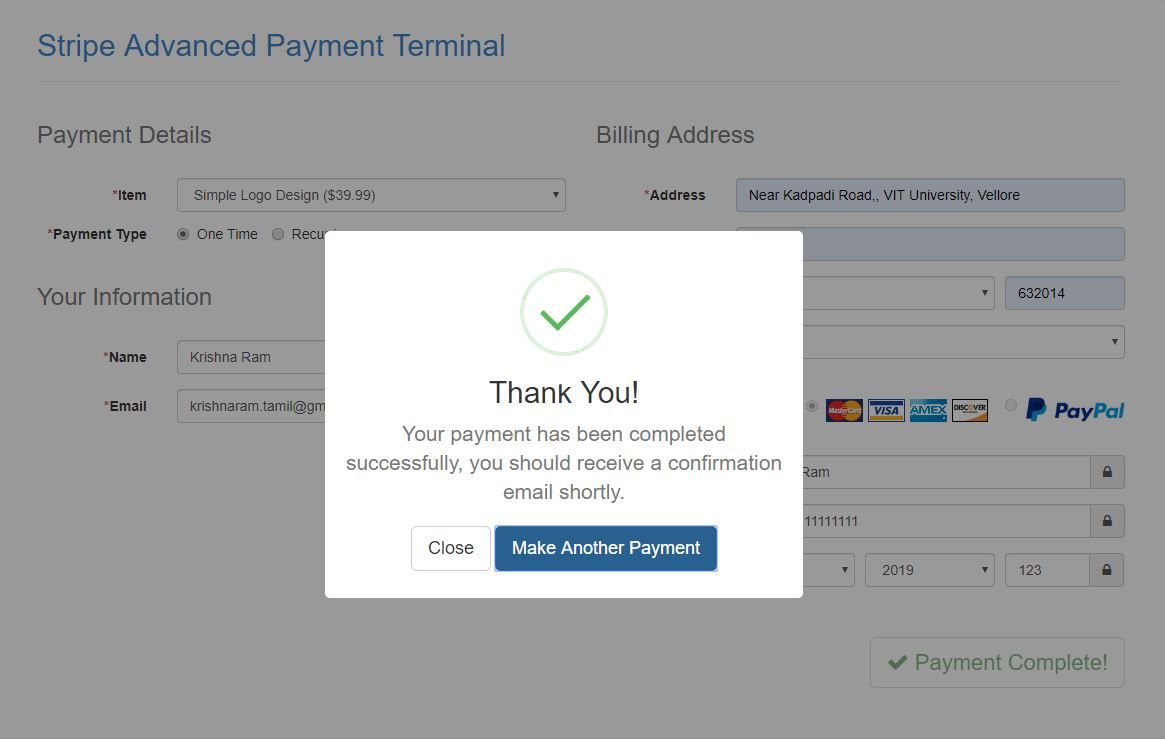Screen dimensions: 1165x739
Task: Click the MasterCard logo icon
Action: click(x=844, y=410)
